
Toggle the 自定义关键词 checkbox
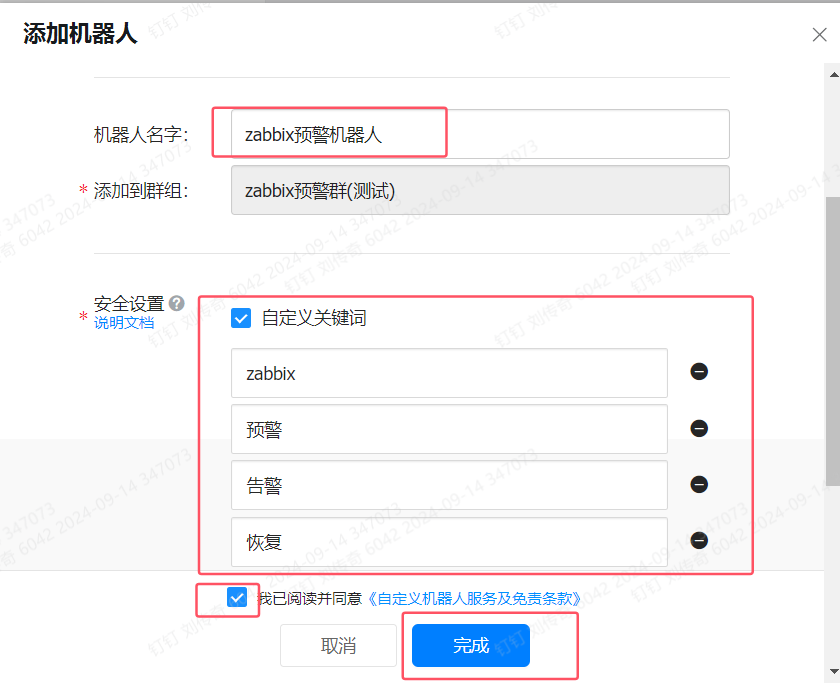point(241,318)
